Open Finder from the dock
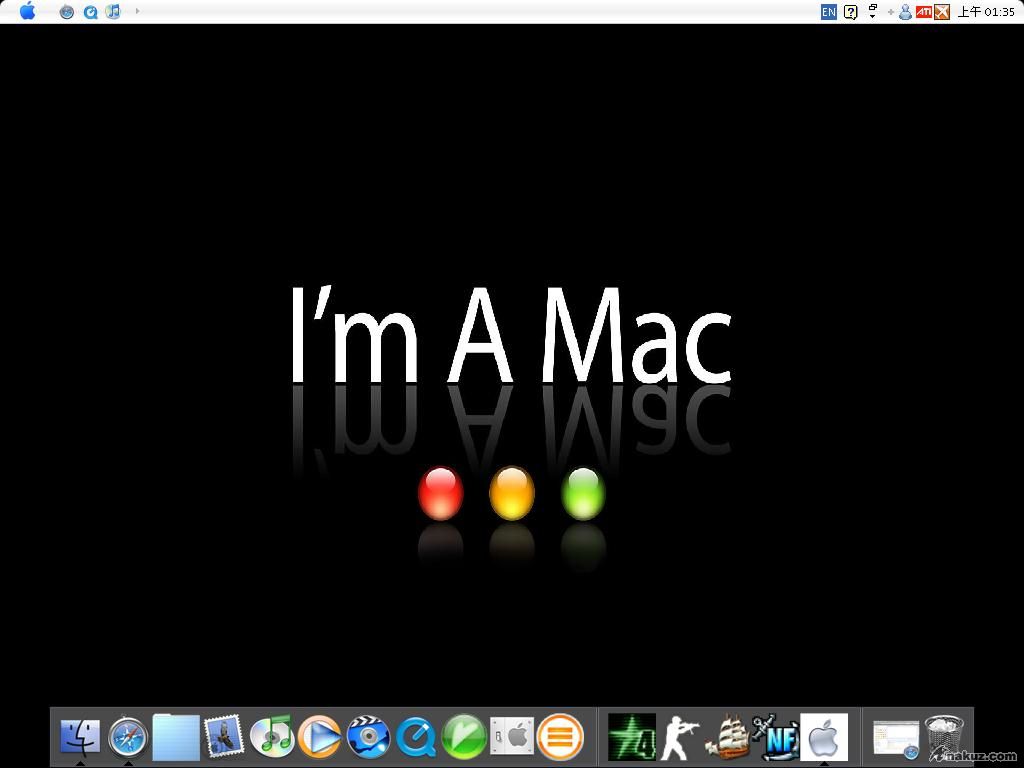 [80, 737]
